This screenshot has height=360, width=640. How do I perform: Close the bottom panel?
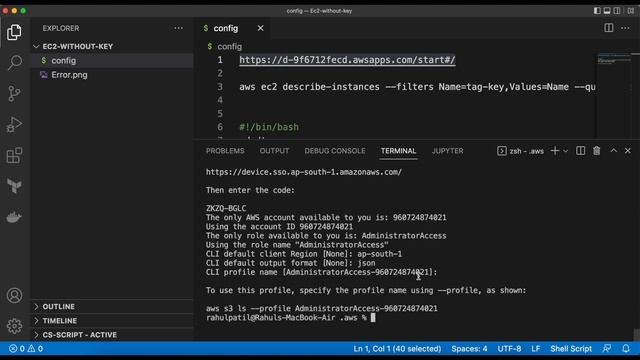pos(628,151)
